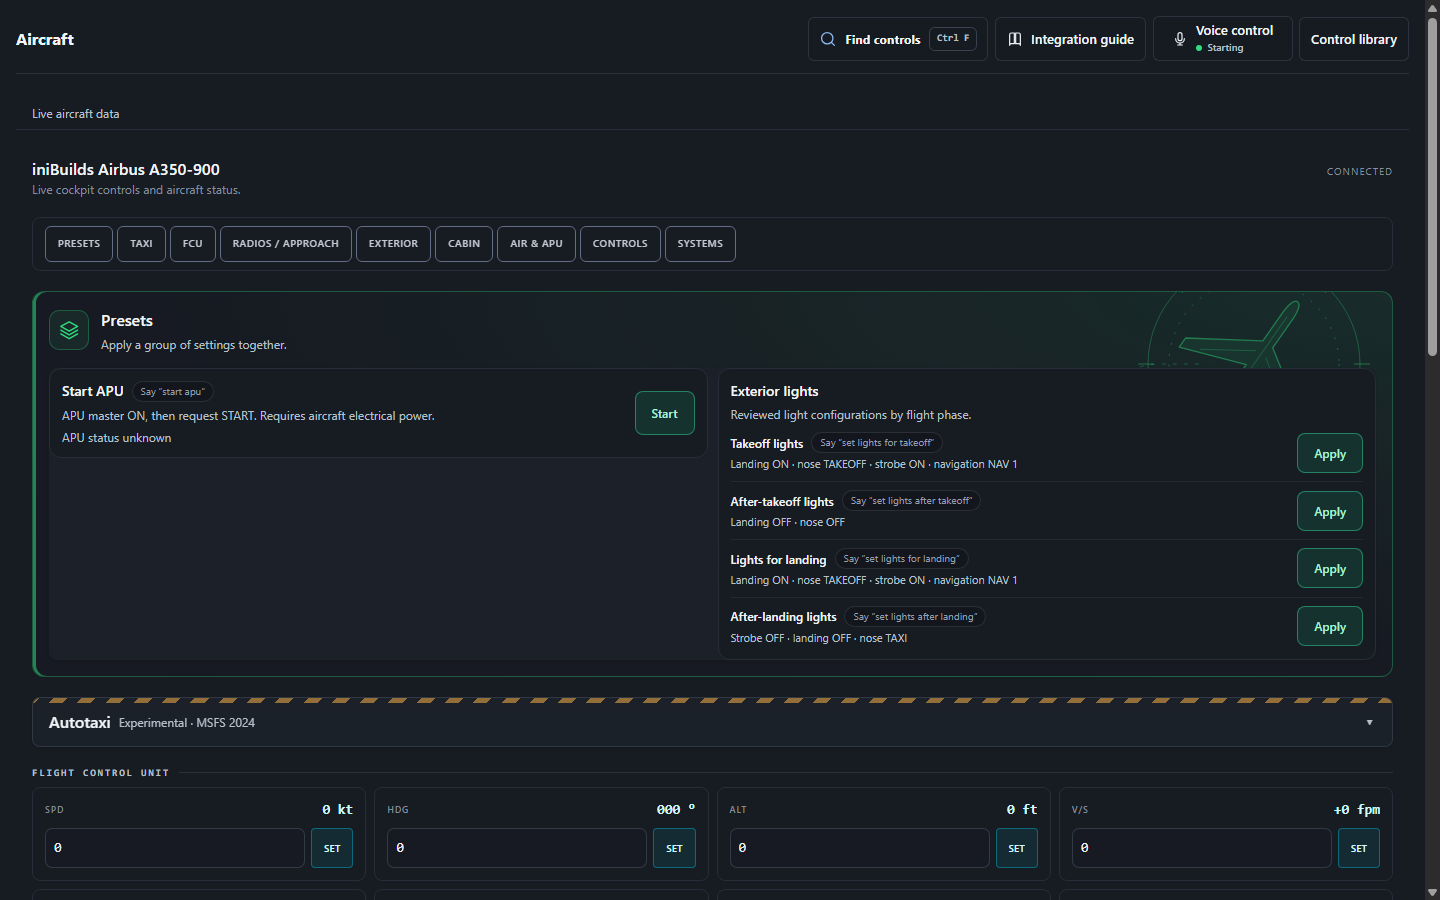The image size is (1440, 900).
Task: Open Find controls search
Action: coord(897,39)
